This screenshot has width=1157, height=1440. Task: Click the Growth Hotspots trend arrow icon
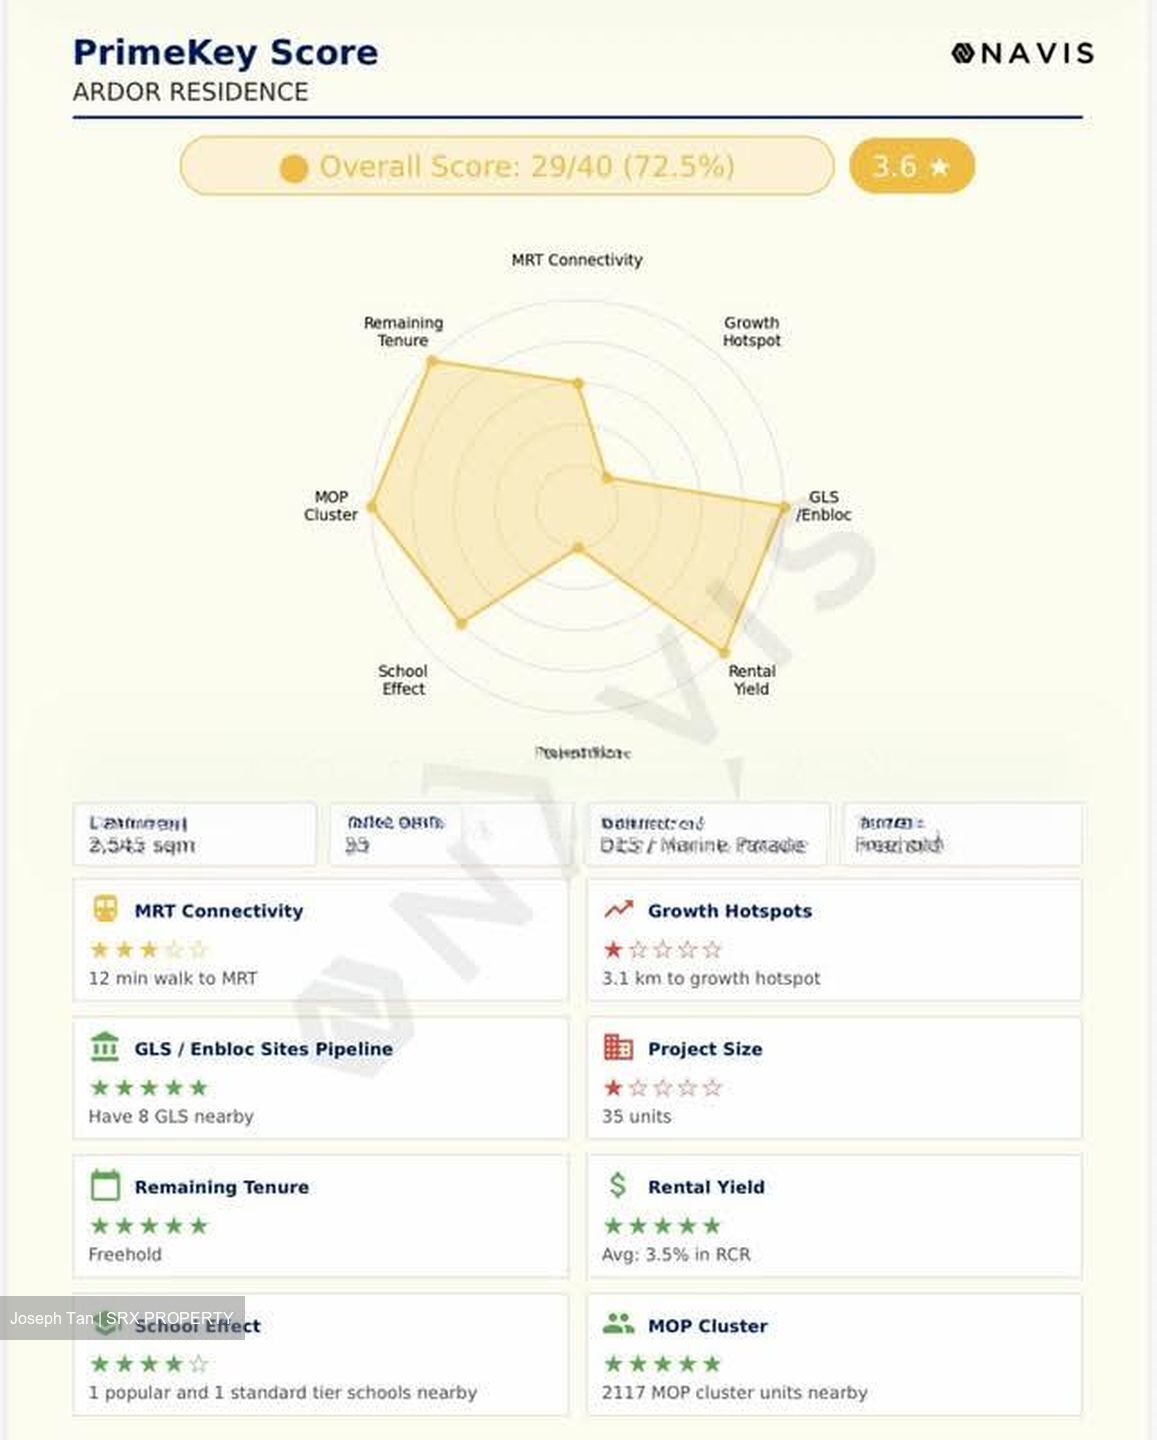pos(618,909)
